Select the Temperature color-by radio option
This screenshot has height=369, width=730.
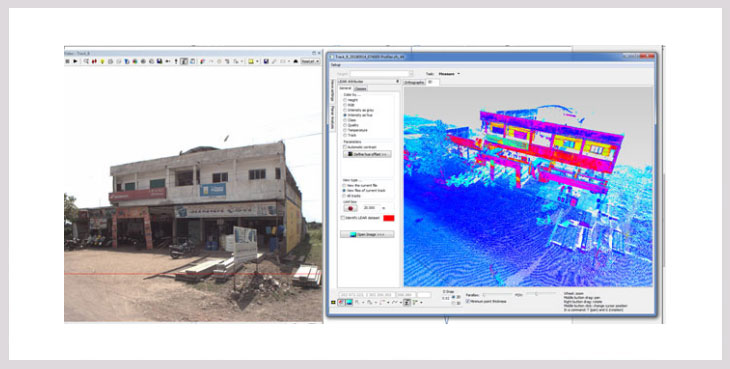point(345,130)
